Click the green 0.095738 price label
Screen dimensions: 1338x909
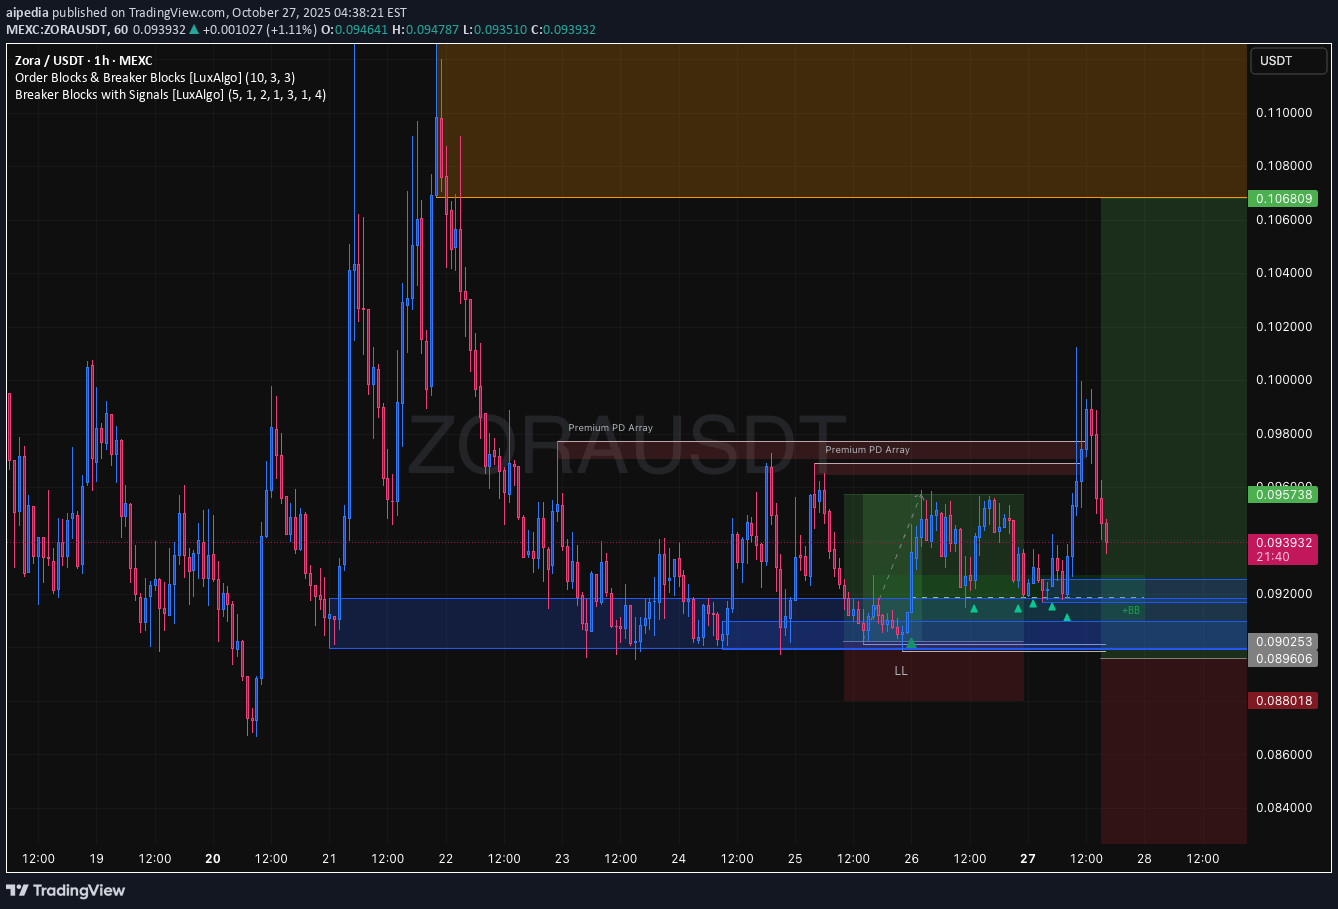tap(1283, 494)
